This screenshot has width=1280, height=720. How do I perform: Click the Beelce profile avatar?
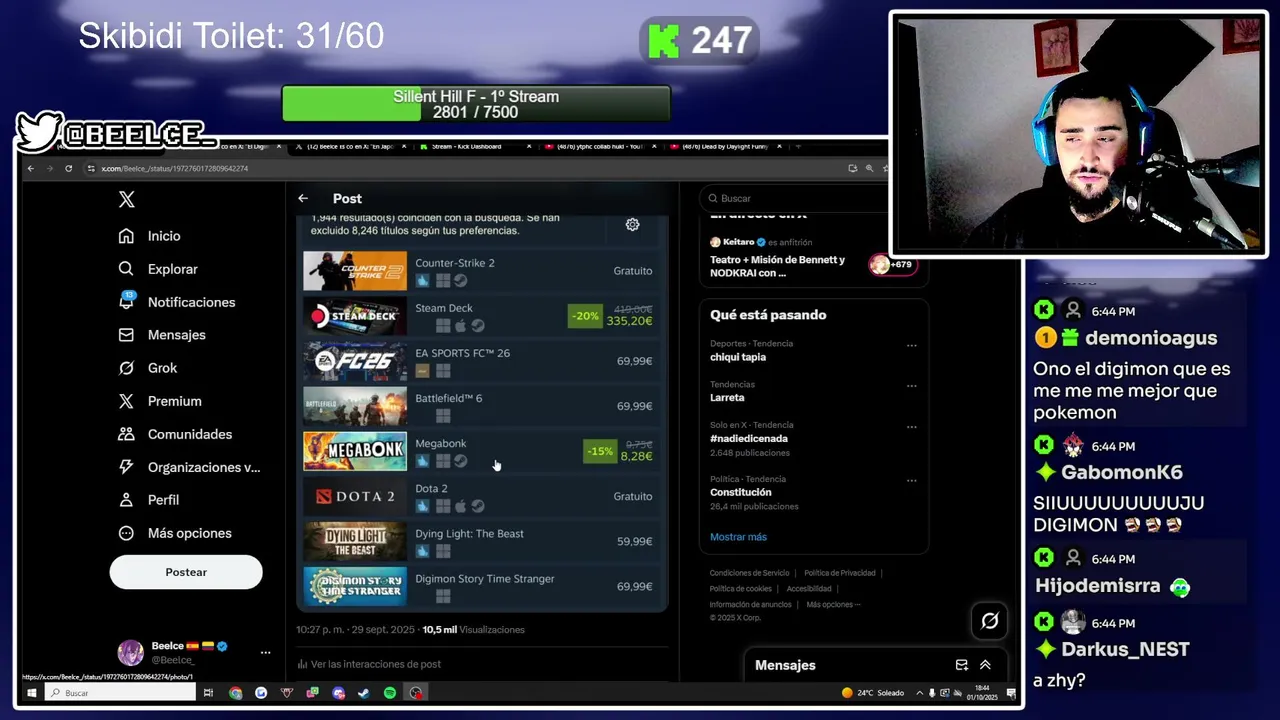[x=131, y=653]
